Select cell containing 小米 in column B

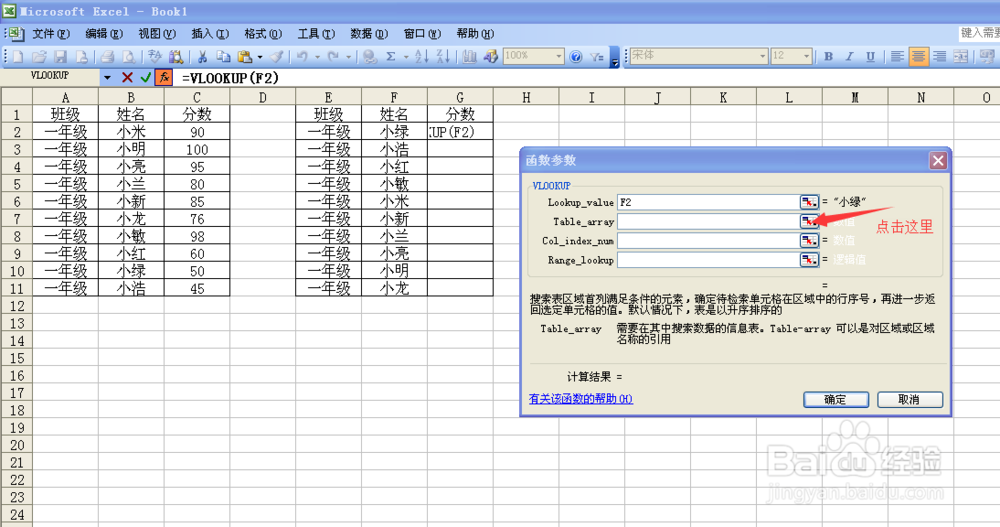pos(131,131)
